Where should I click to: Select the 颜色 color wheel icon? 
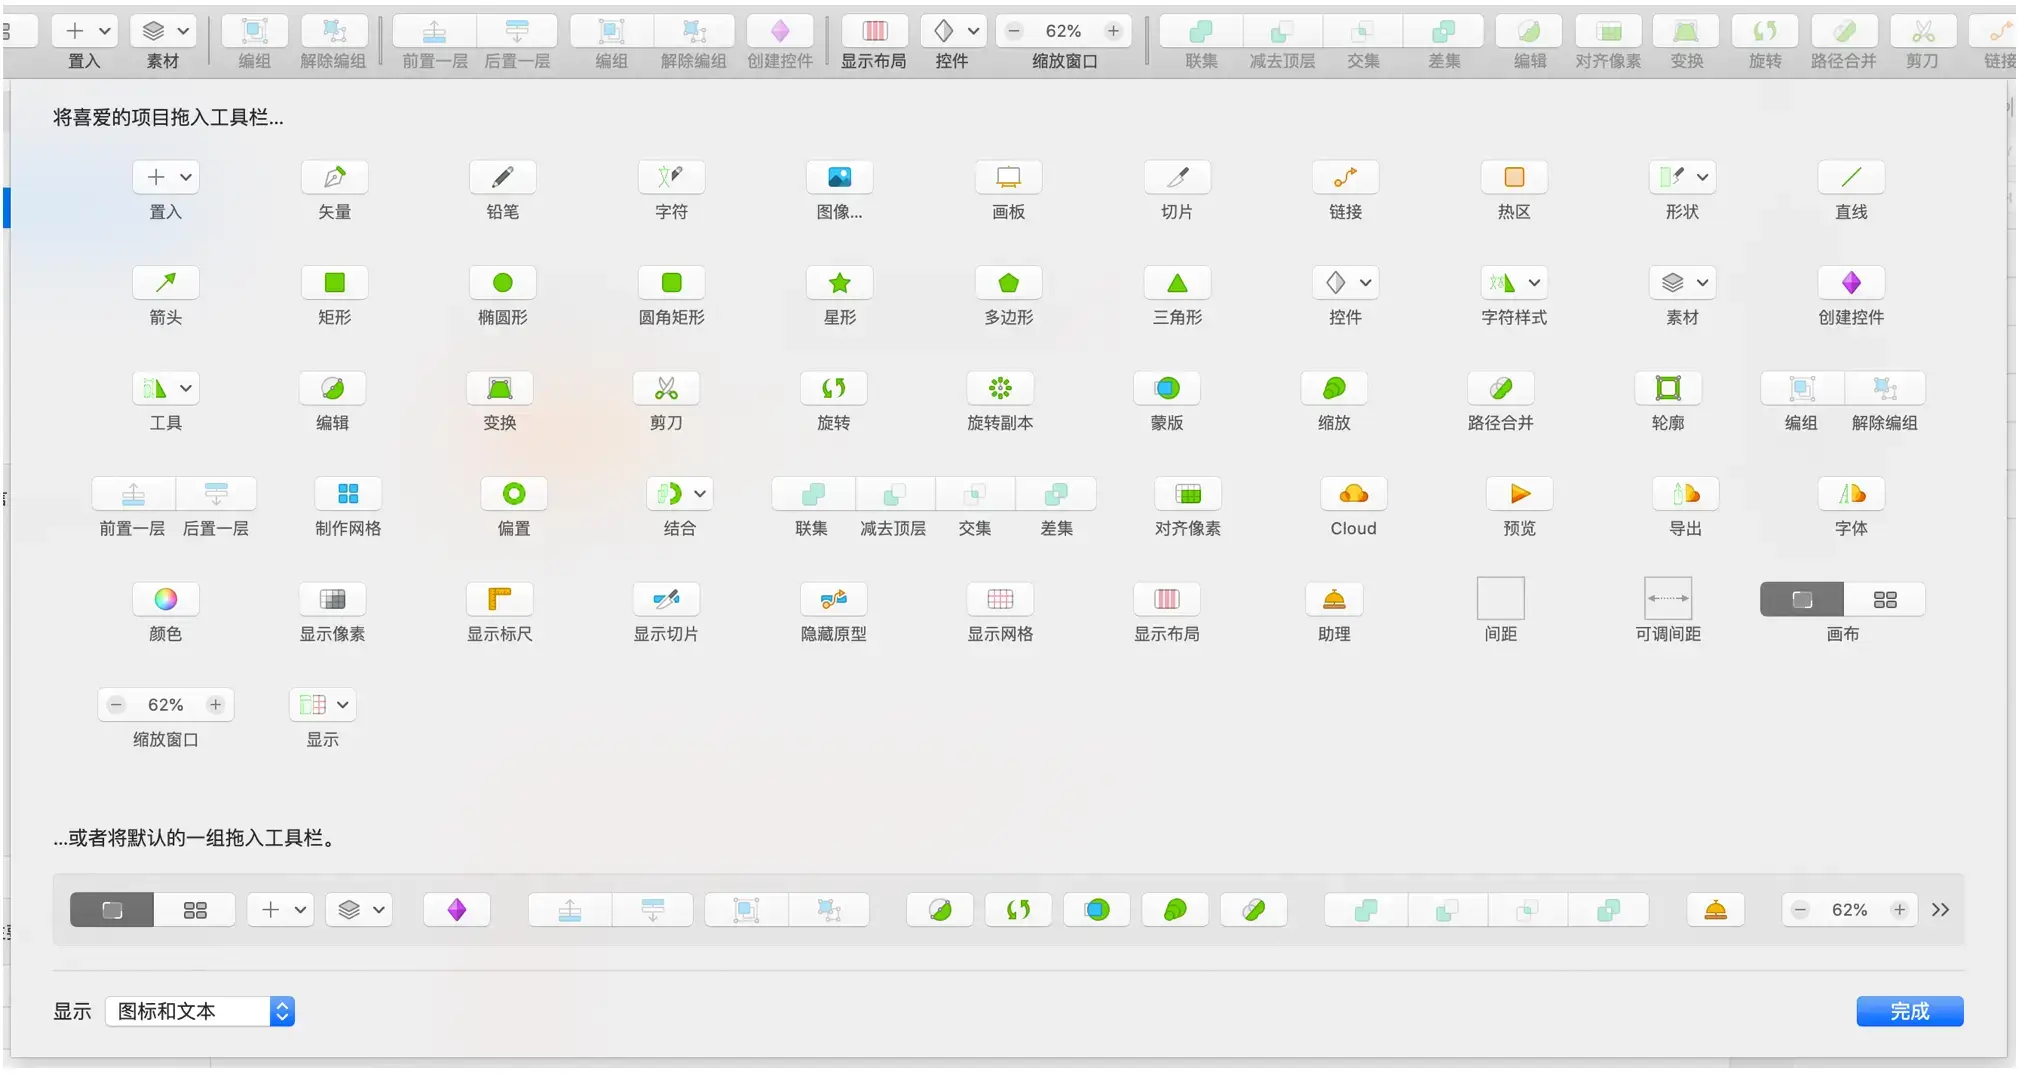point(166,599)
